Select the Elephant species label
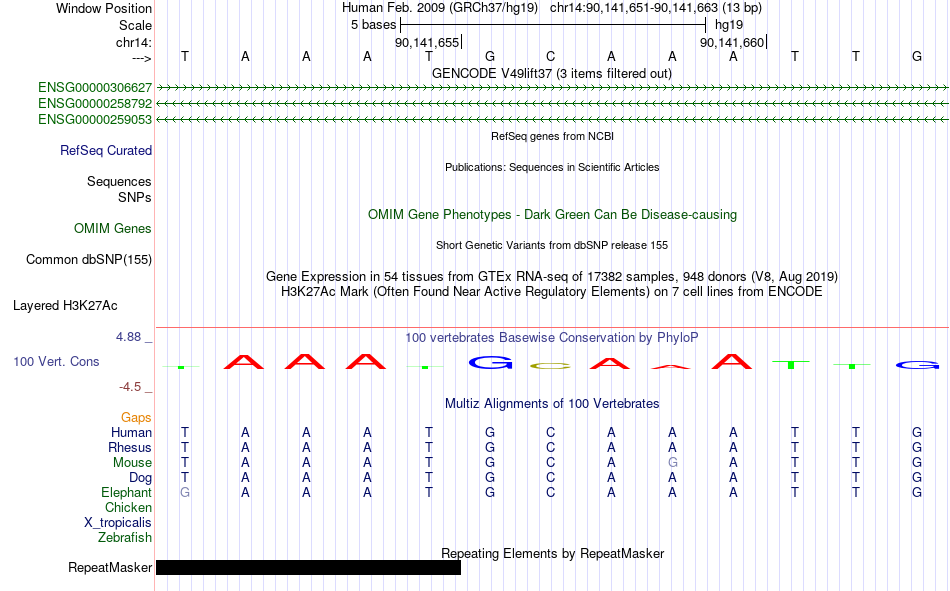Viewport: 950px width, 591px height. tap(127, 492)
